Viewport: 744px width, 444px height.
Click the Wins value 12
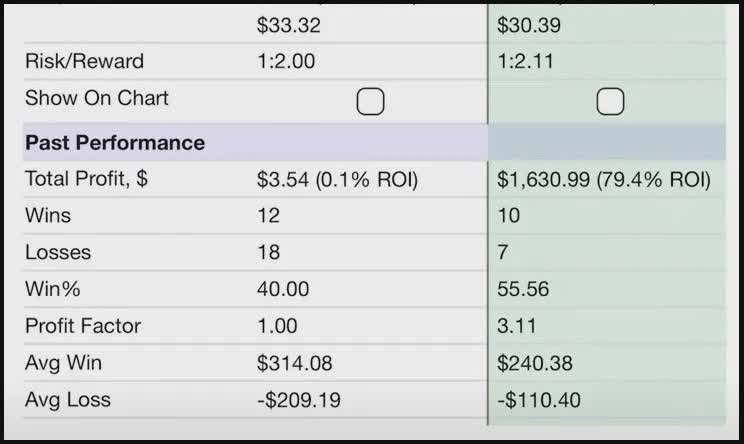pos(269,215)
